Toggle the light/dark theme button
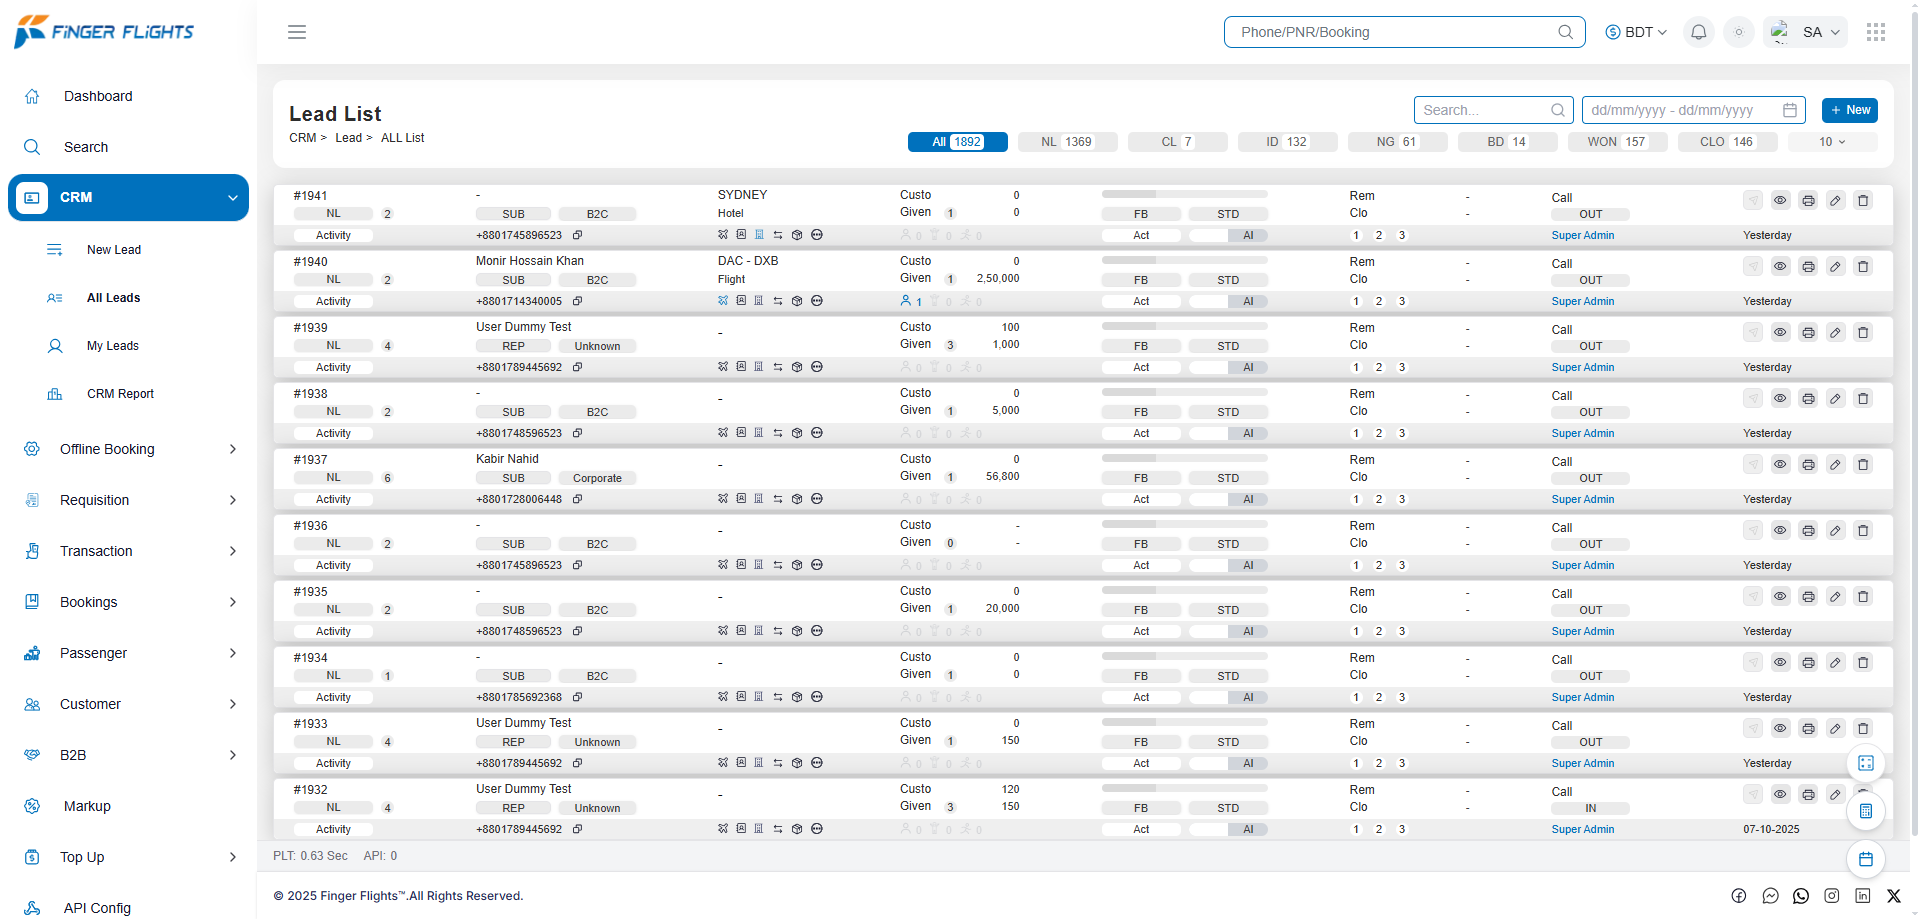The width and height of the screenshot is (1920, 919). pos(1739,32)
